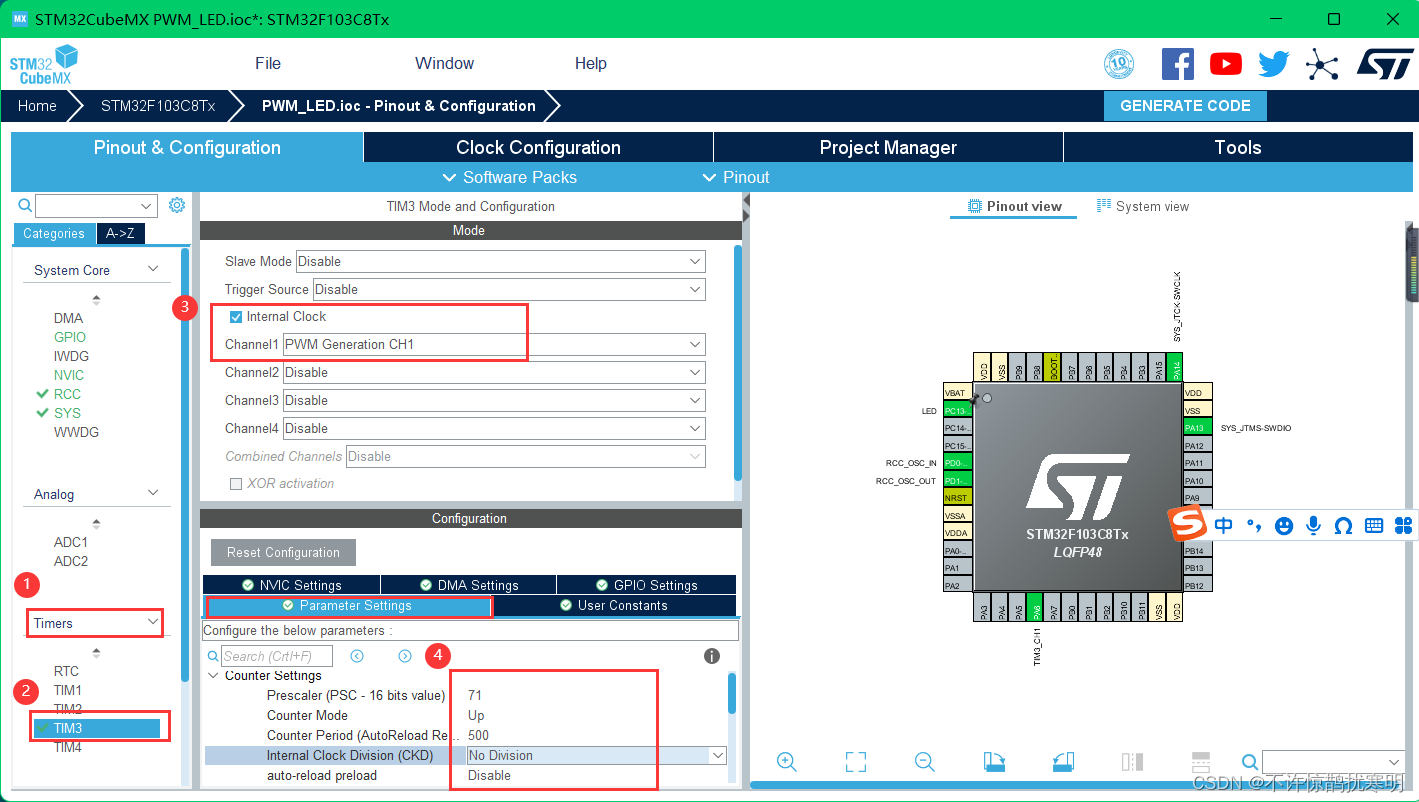This screenshot has width=1419, height=802.
Task: Open the STM32CubeMX logo home
Action: 44,64
